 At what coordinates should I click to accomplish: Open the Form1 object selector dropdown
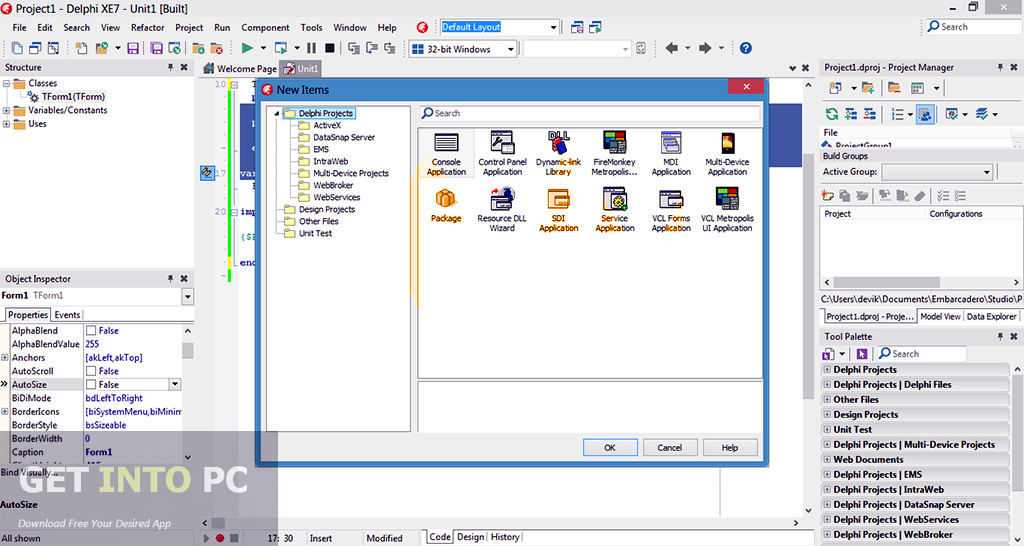coord(187,297)
